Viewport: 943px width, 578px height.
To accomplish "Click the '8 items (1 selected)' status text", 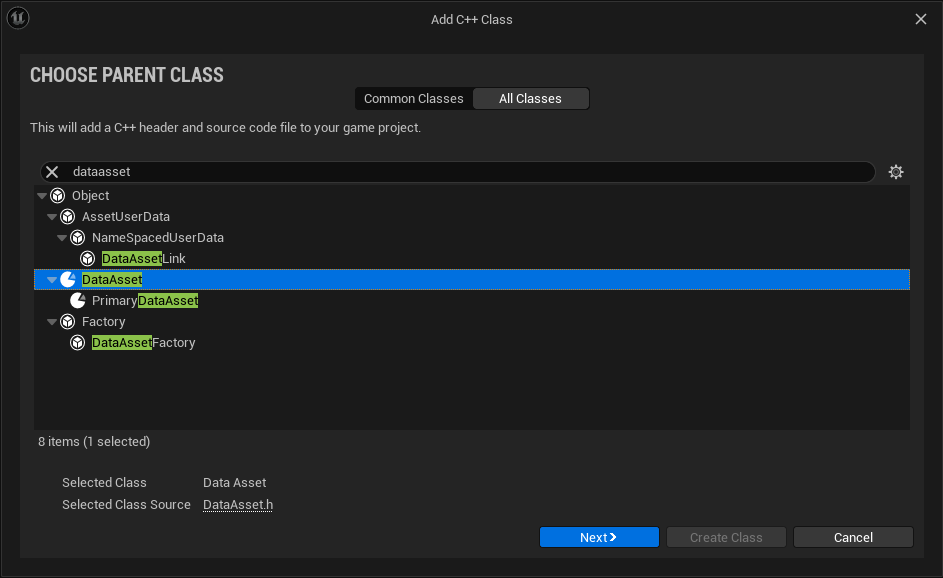I will click(x=94, y=441).
